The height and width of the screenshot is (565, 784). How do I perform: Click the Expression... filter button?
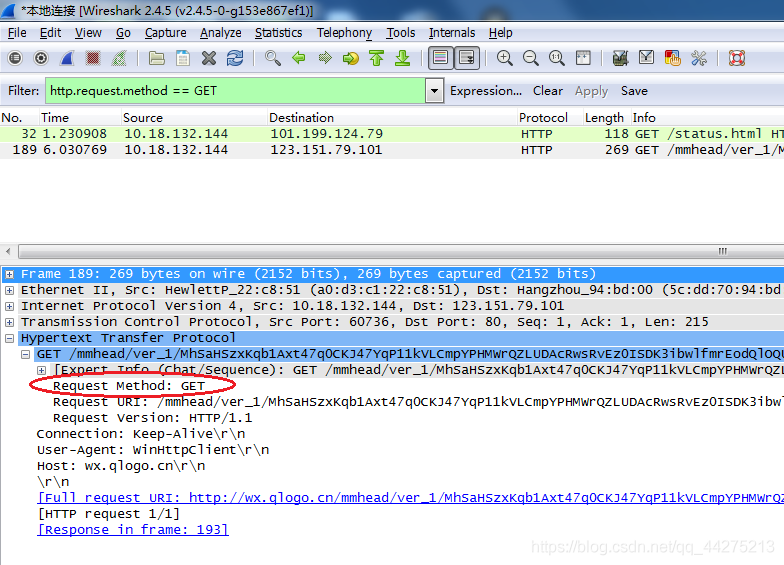point(486,91)
